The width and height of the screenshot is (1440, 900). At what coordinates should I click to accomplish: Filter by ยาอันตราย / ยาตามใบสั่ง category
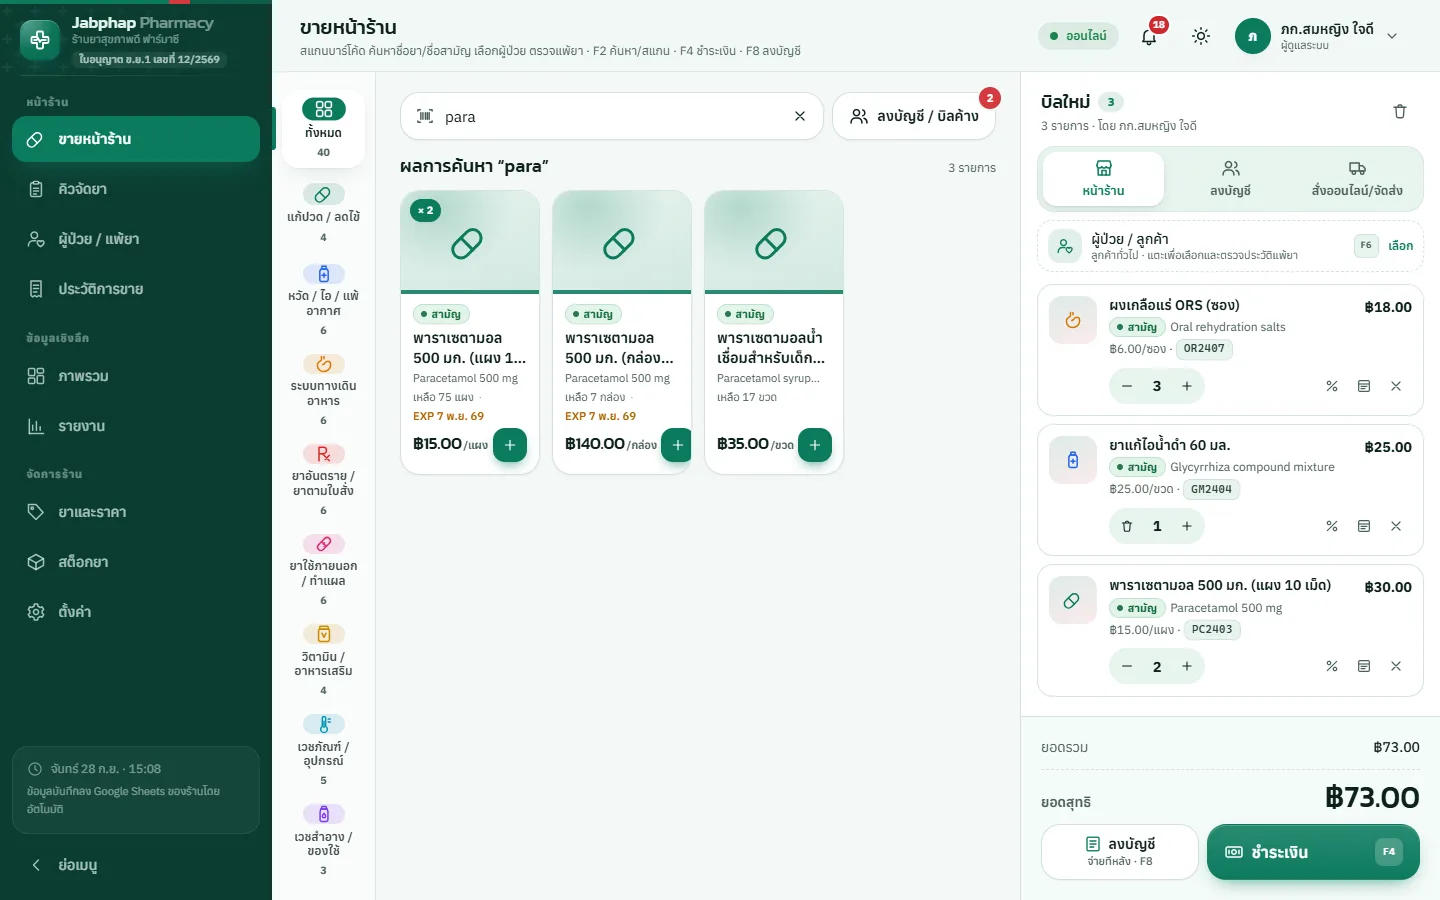pos(323,479)
